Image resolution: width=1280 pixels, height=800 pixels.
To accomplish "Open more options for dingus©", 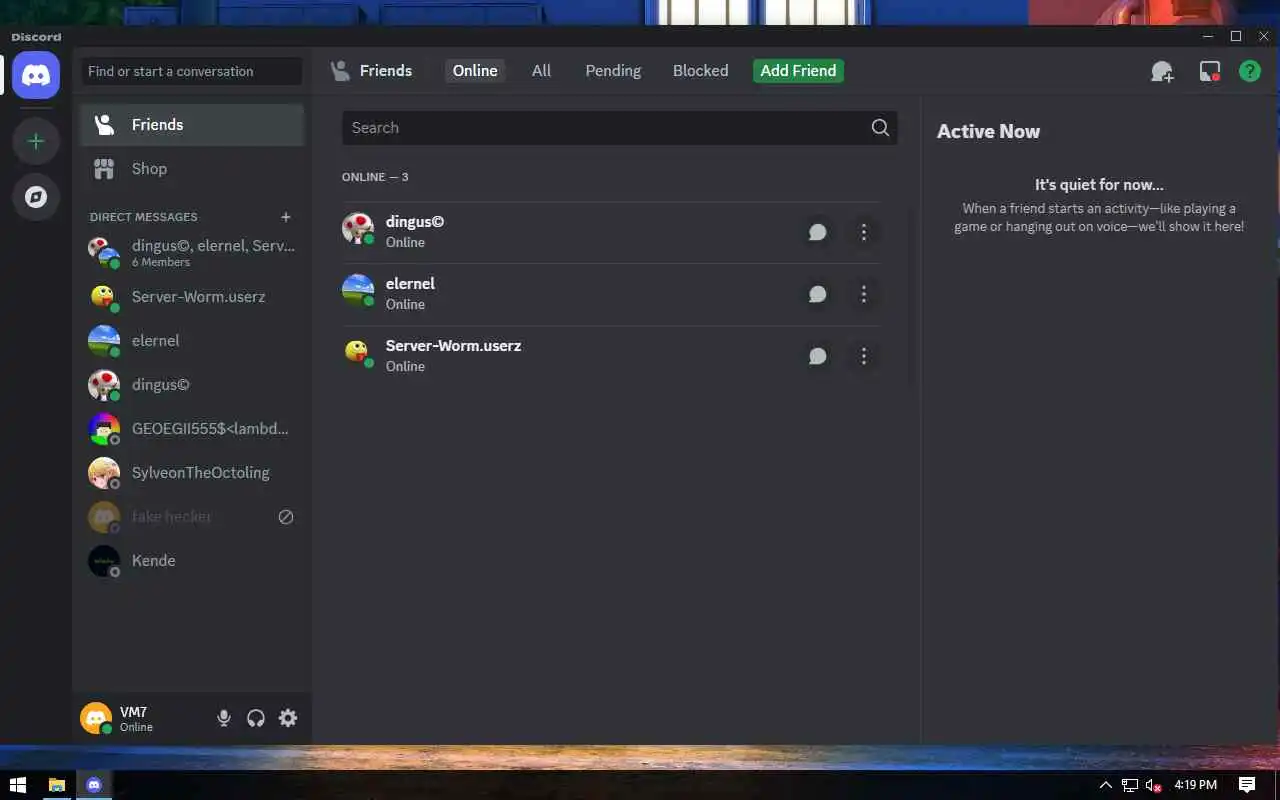I will click(x=864, y=232).
